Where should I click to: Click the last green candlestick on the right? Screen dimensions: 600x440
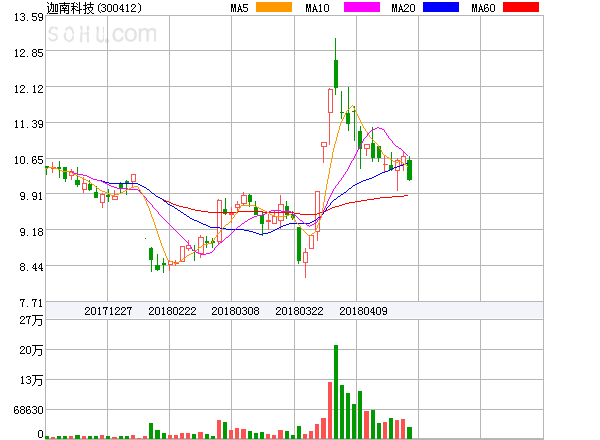coord(409,169)
